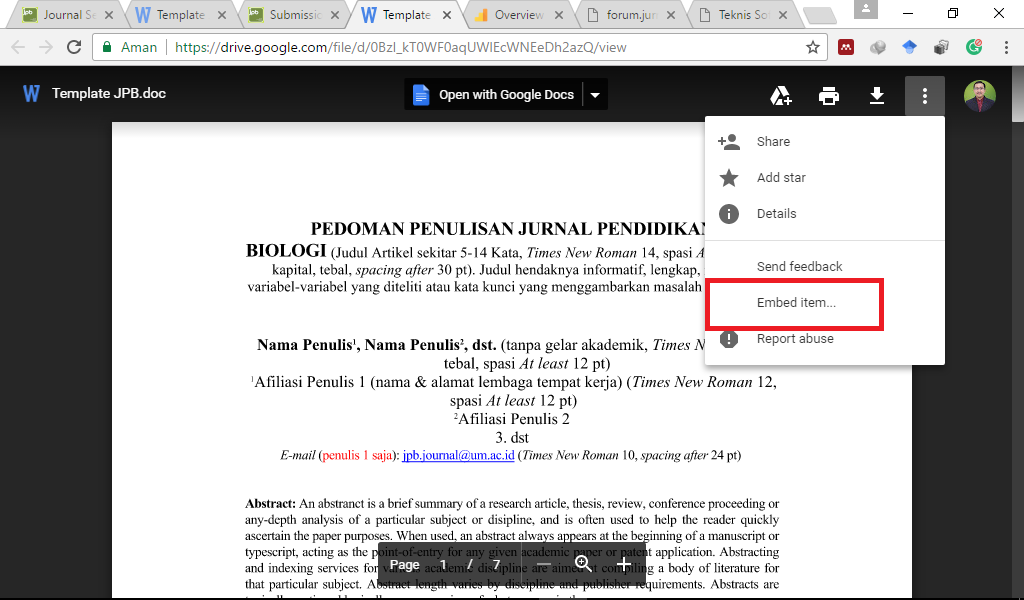Choose Add star in the menu
1024x600 pixels.
[781, 178]
